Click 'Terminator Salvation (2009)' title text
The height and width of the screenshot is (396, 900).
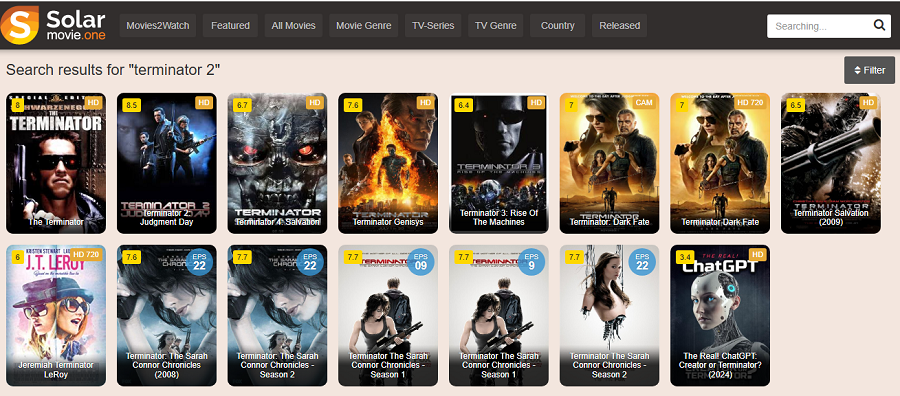(x=831, y=218)
